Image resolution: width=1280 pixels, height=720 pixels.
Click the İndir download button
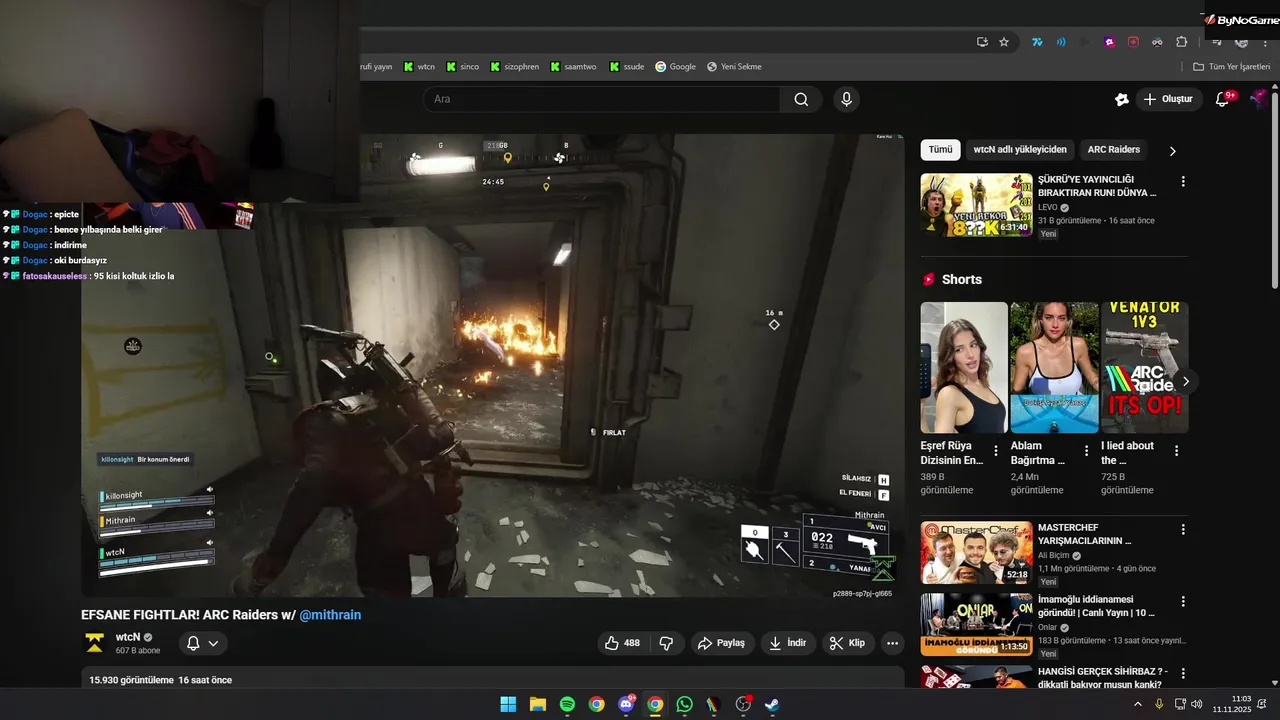pos(787,643)
